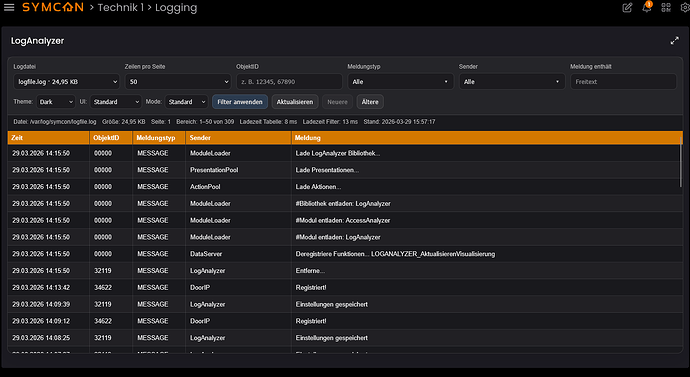690x377 pixels.
Task: Open the Theme dropdown
Action: point(55,102)
